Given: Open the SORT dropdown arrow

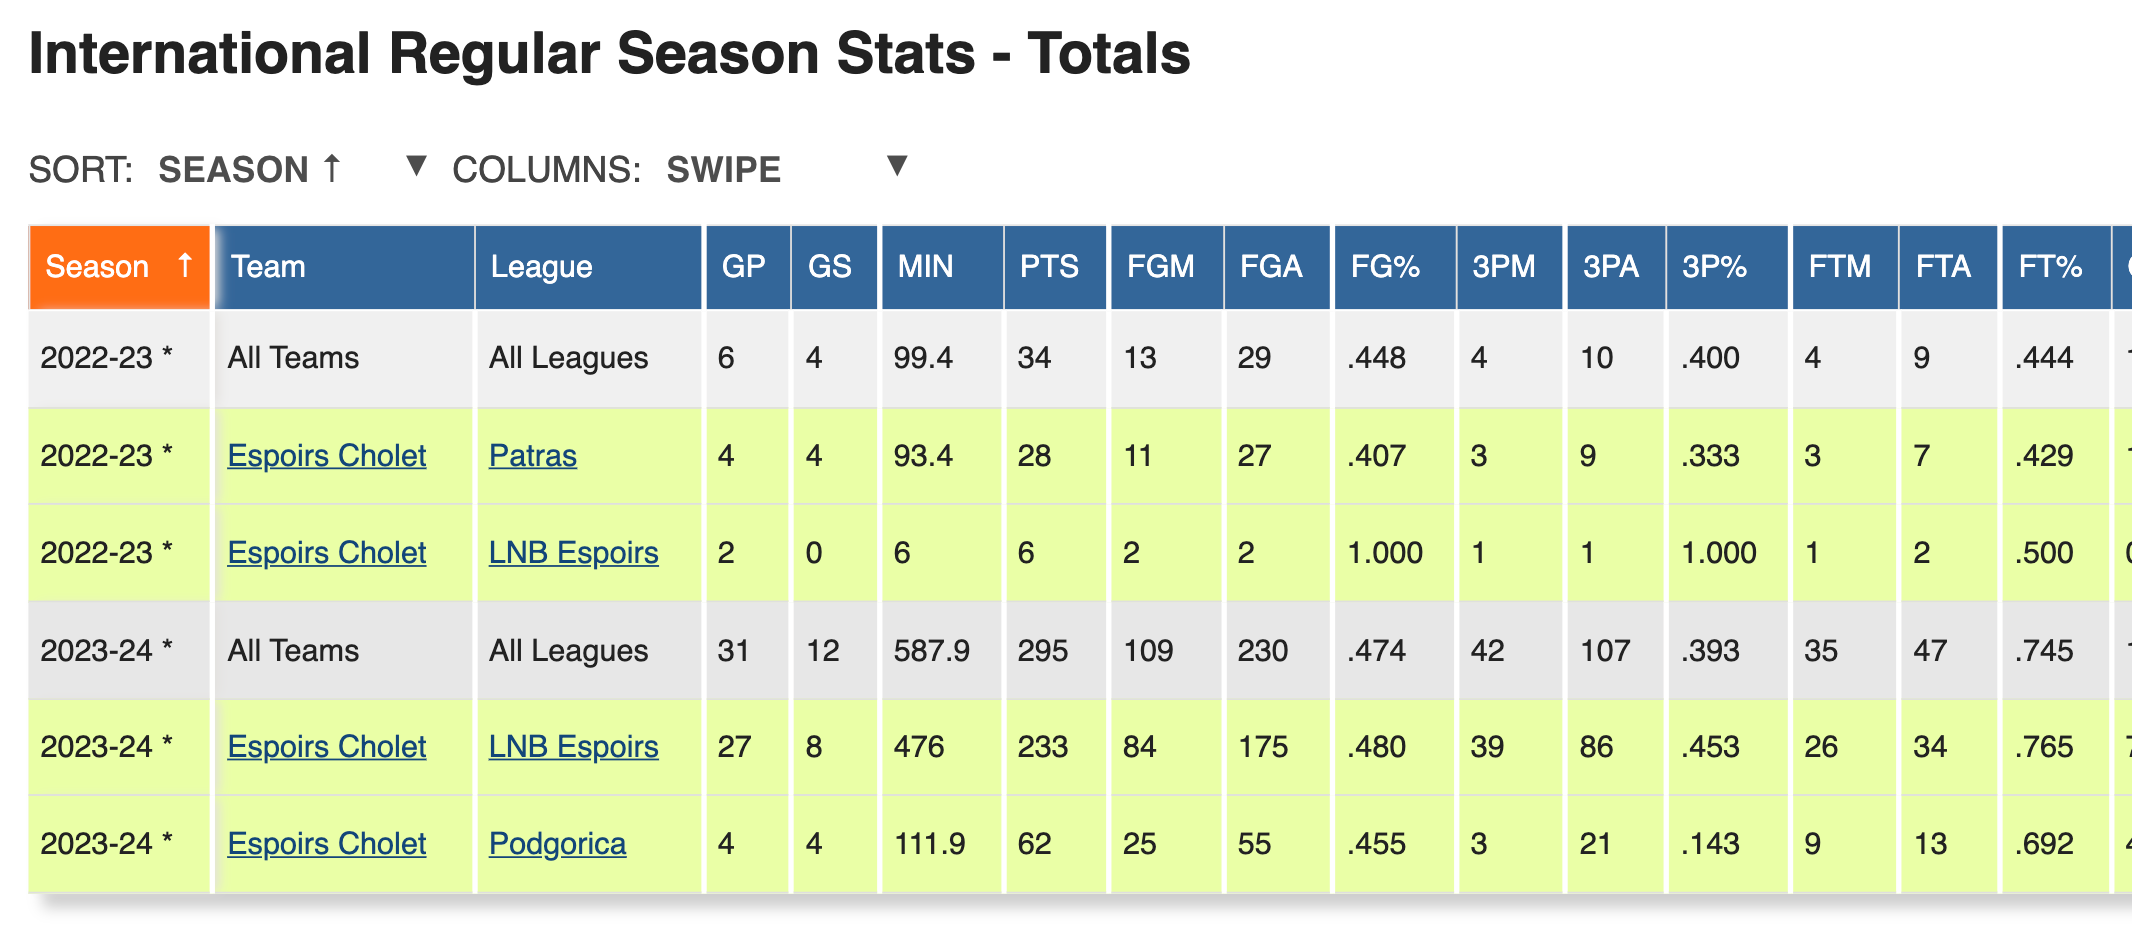Looking at the screenshot, I should (x=417, y=166).
